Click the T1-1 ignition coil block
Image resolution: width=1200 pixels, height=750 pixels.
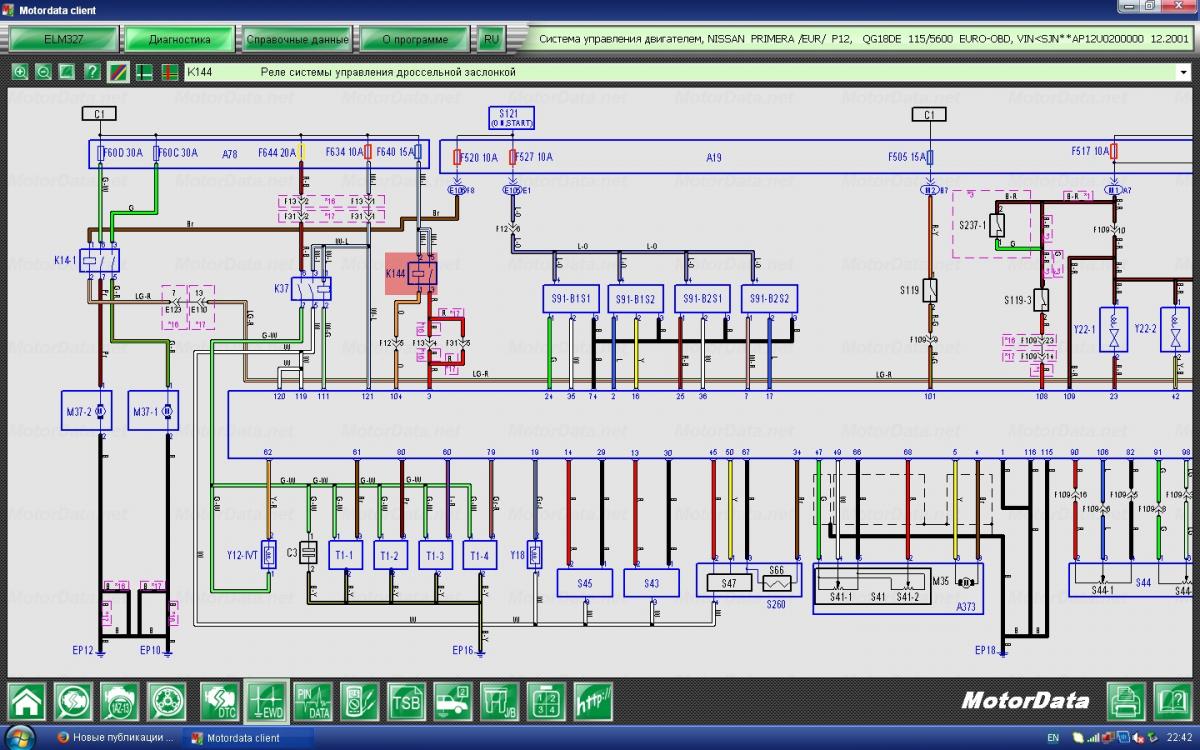[346, 556]
